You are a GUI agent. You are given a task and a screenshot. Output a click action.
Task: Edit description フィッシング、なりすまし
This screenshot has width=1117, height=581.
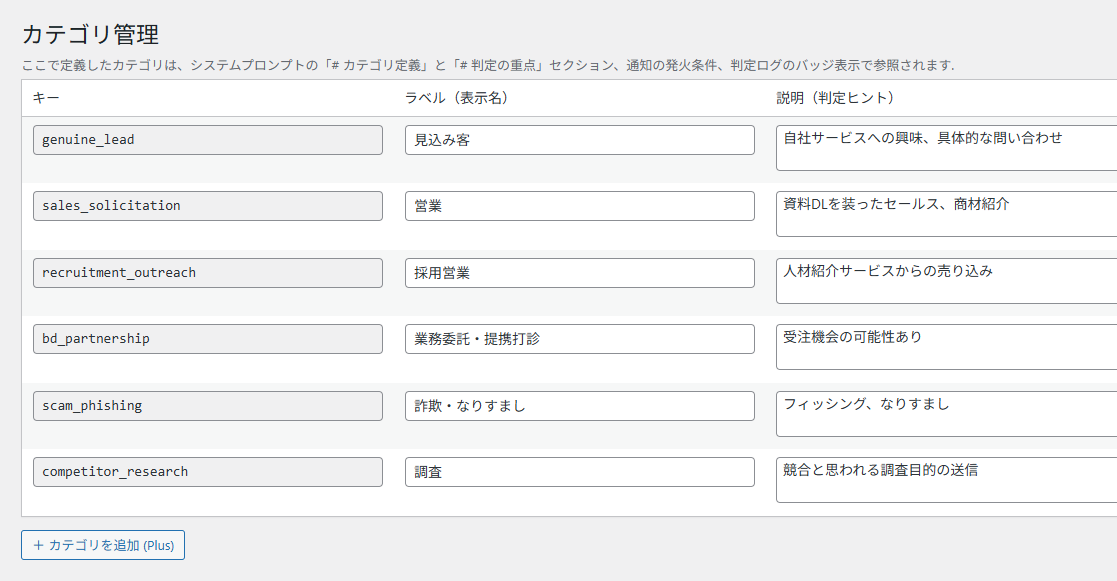[947, 414]
